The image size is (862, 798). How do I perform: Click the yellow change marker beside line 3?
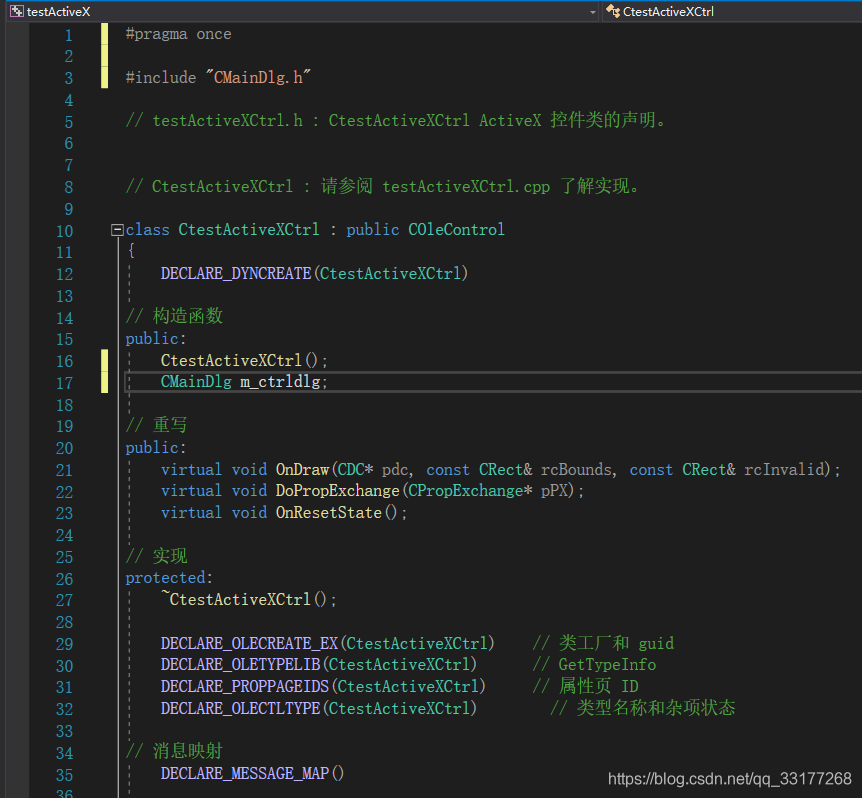tap(104, 78)
